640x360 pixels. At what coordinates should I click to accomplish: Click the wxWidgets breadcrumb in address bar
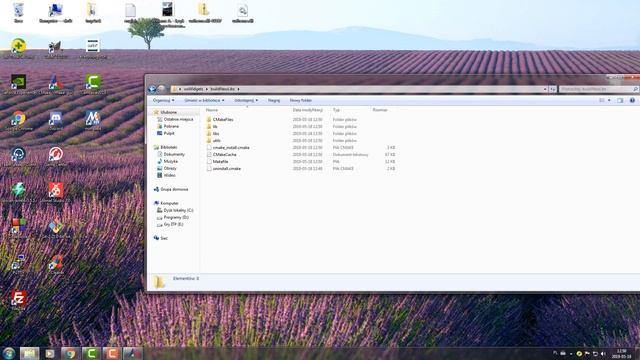coord(193,89)
